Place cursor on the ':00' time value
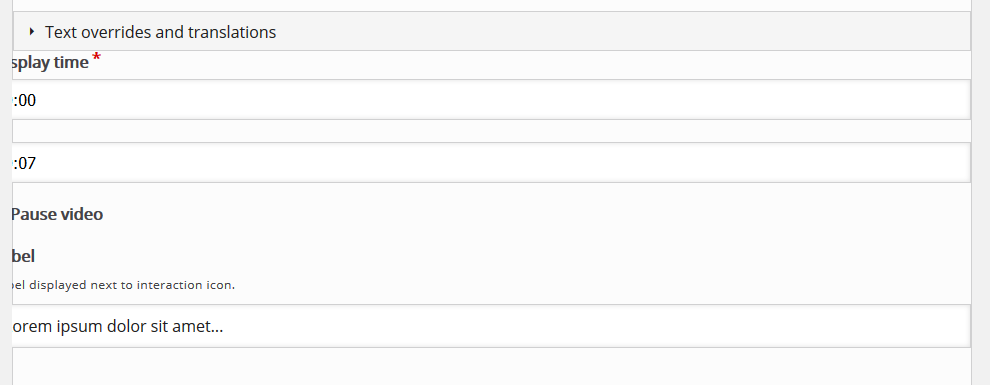The image size is (990, 385). 24,100
